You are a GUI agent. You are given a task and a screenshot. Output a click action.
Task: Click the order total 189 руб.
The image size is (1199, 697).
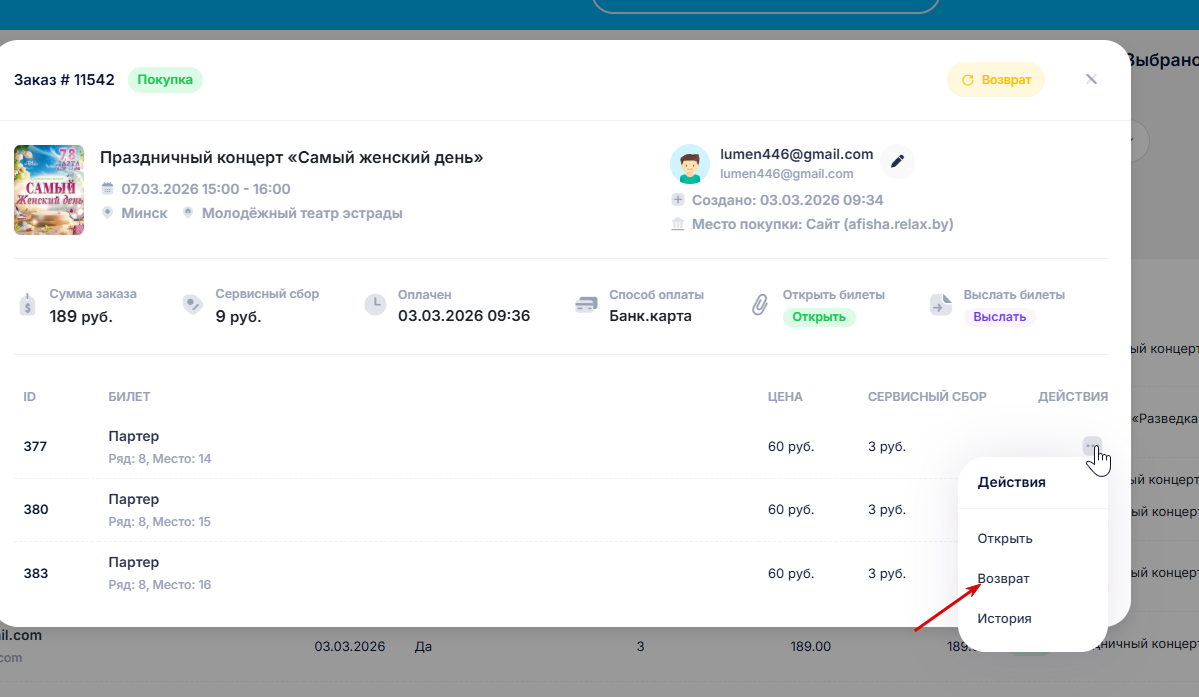pyautogui.click(x=81, y=316)
